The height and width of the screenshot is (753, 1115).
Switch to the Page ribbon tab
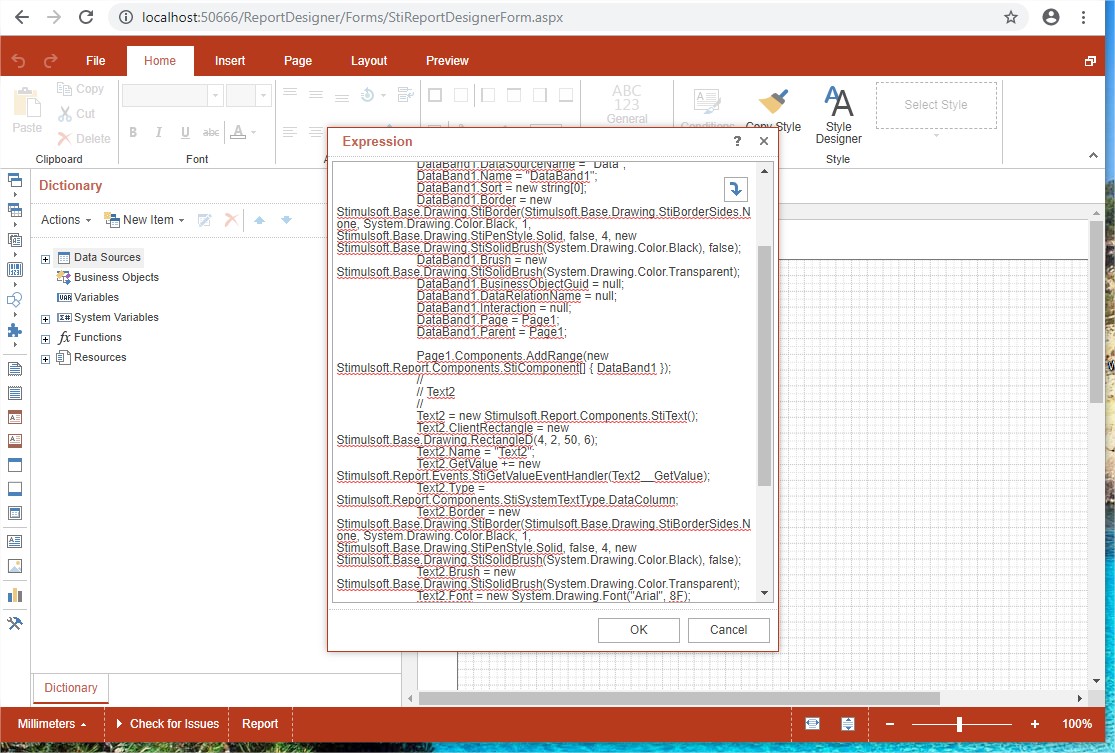click(x=298, y=61)
